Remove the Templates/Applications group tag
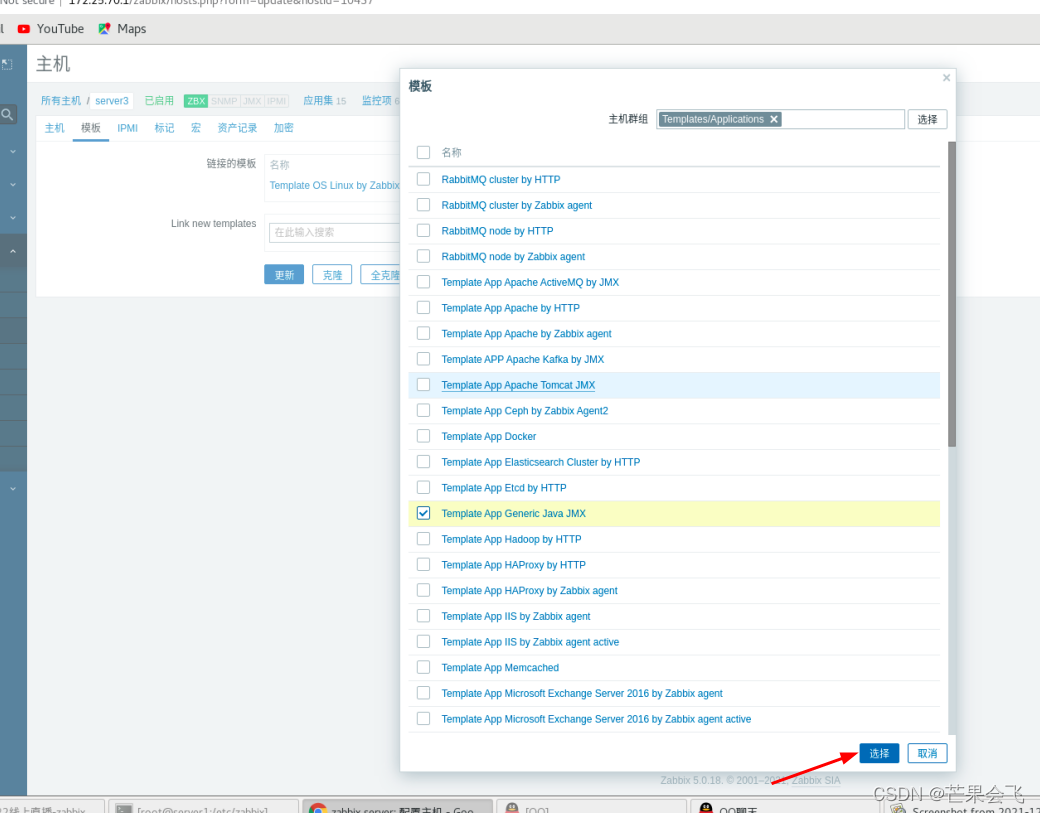Viewport: 1040px width, 813px height. tap(773, 119)
